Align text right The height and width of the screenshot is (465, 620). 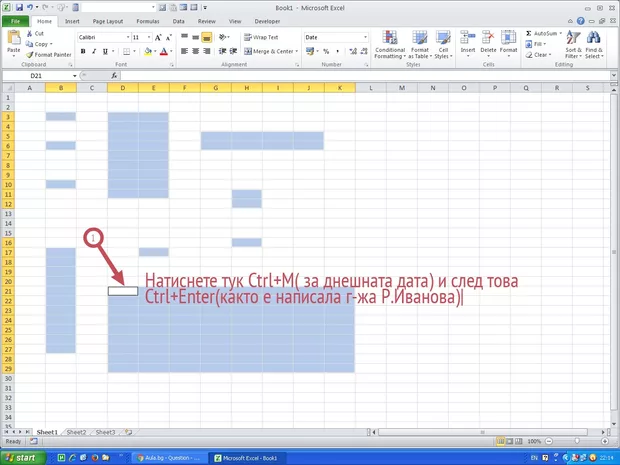click(206, 51)
